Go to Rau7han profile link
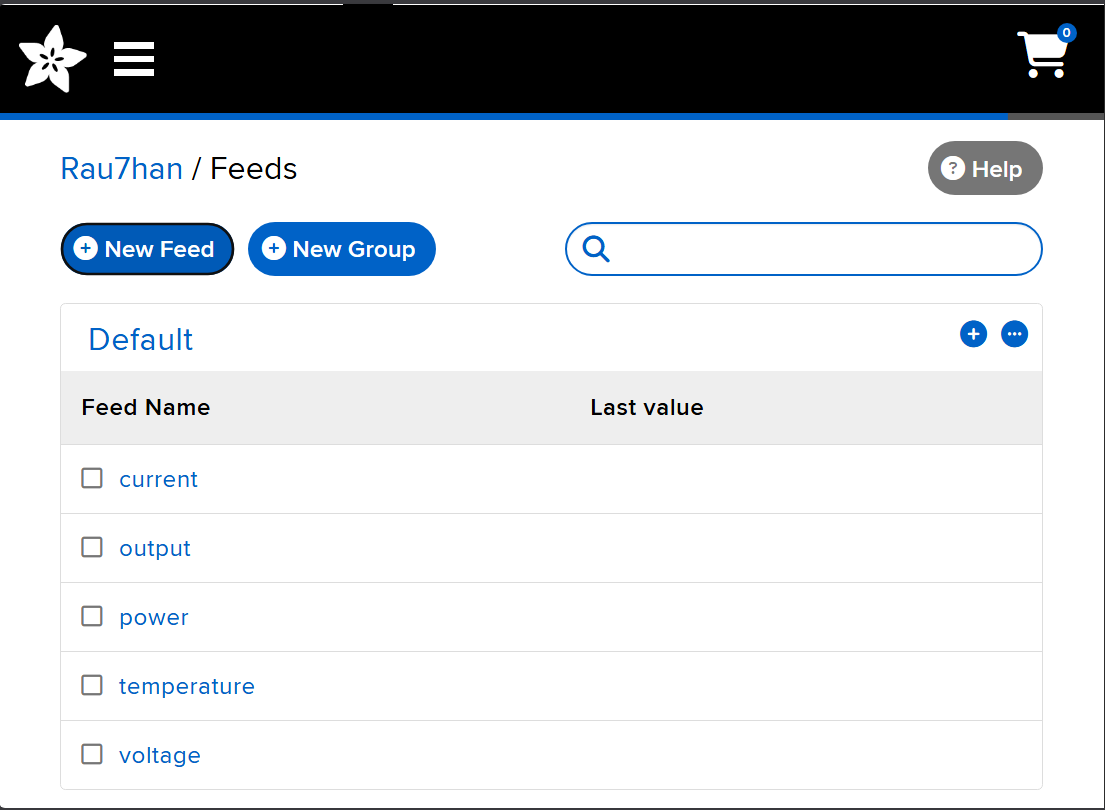Image resolution: width=1105 pixels, height=810 pixels. [x=121, y=169]
